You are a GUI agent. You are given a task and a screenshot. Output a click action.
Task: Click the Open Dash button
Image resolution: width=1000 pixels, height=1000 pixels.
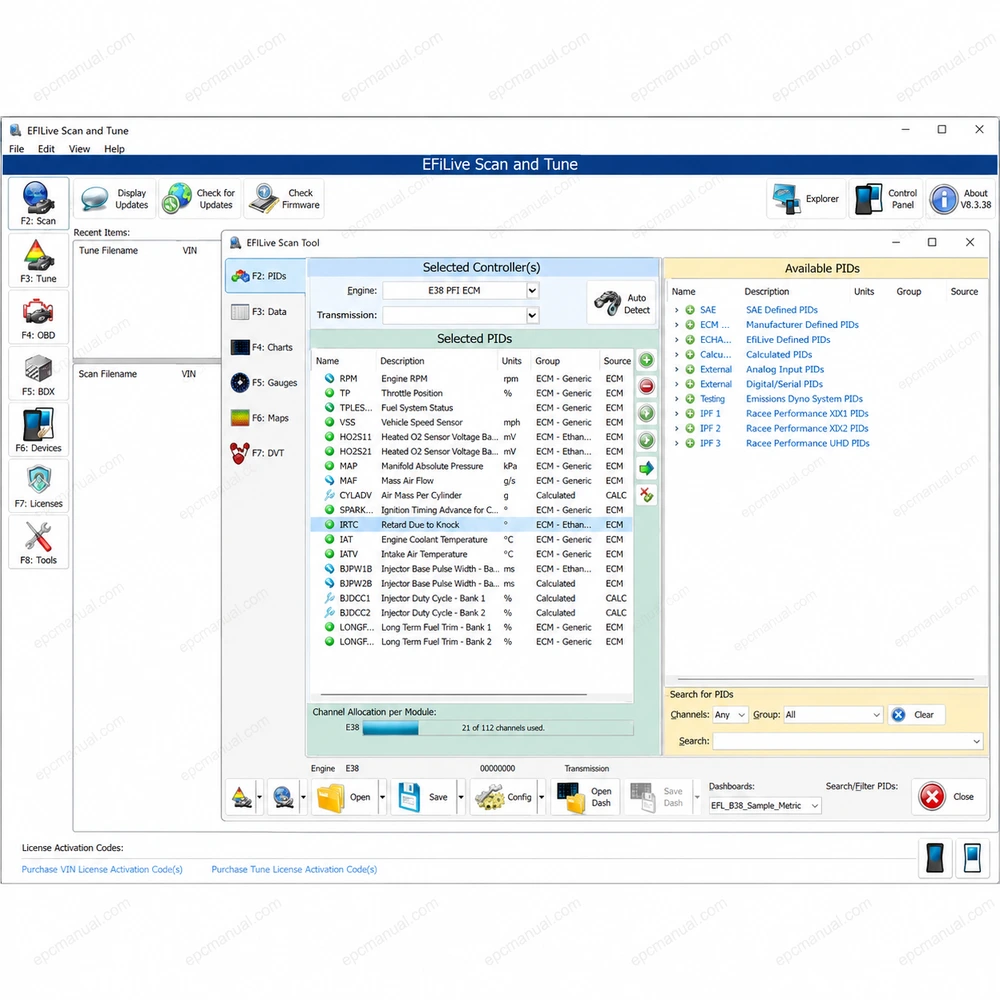point(585,797)
